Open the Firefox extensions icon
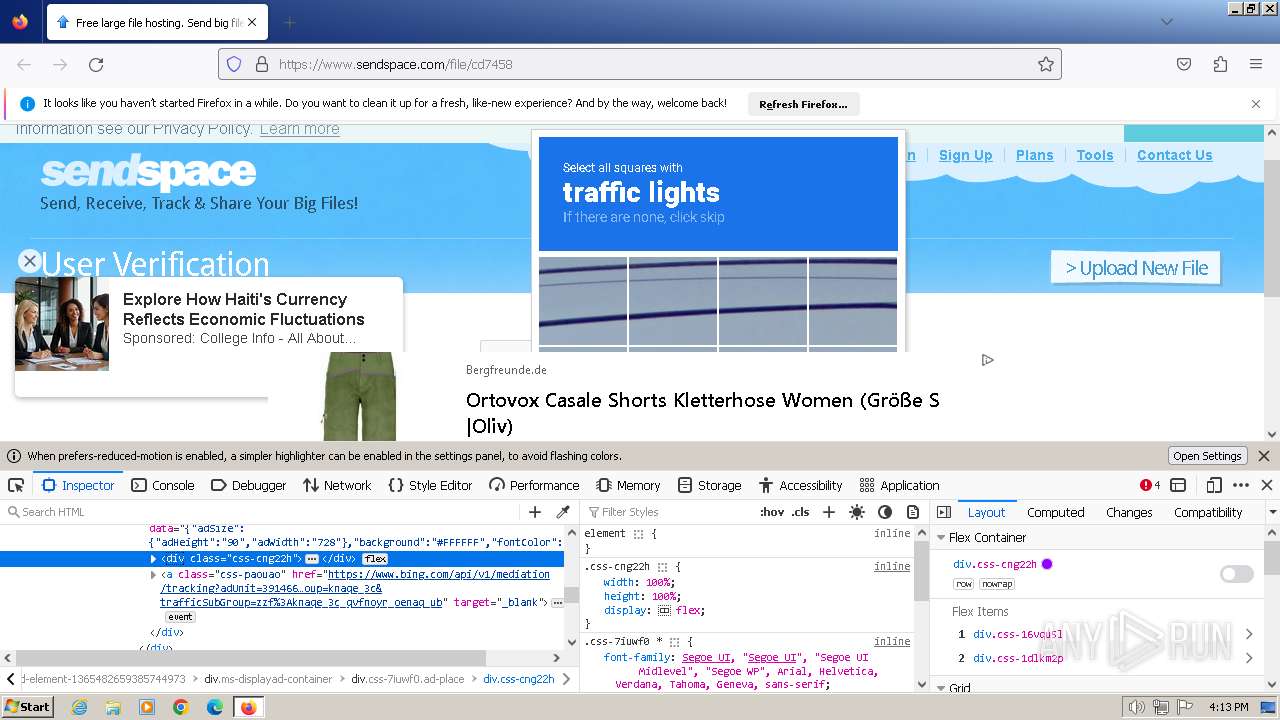 point(1220,64)
